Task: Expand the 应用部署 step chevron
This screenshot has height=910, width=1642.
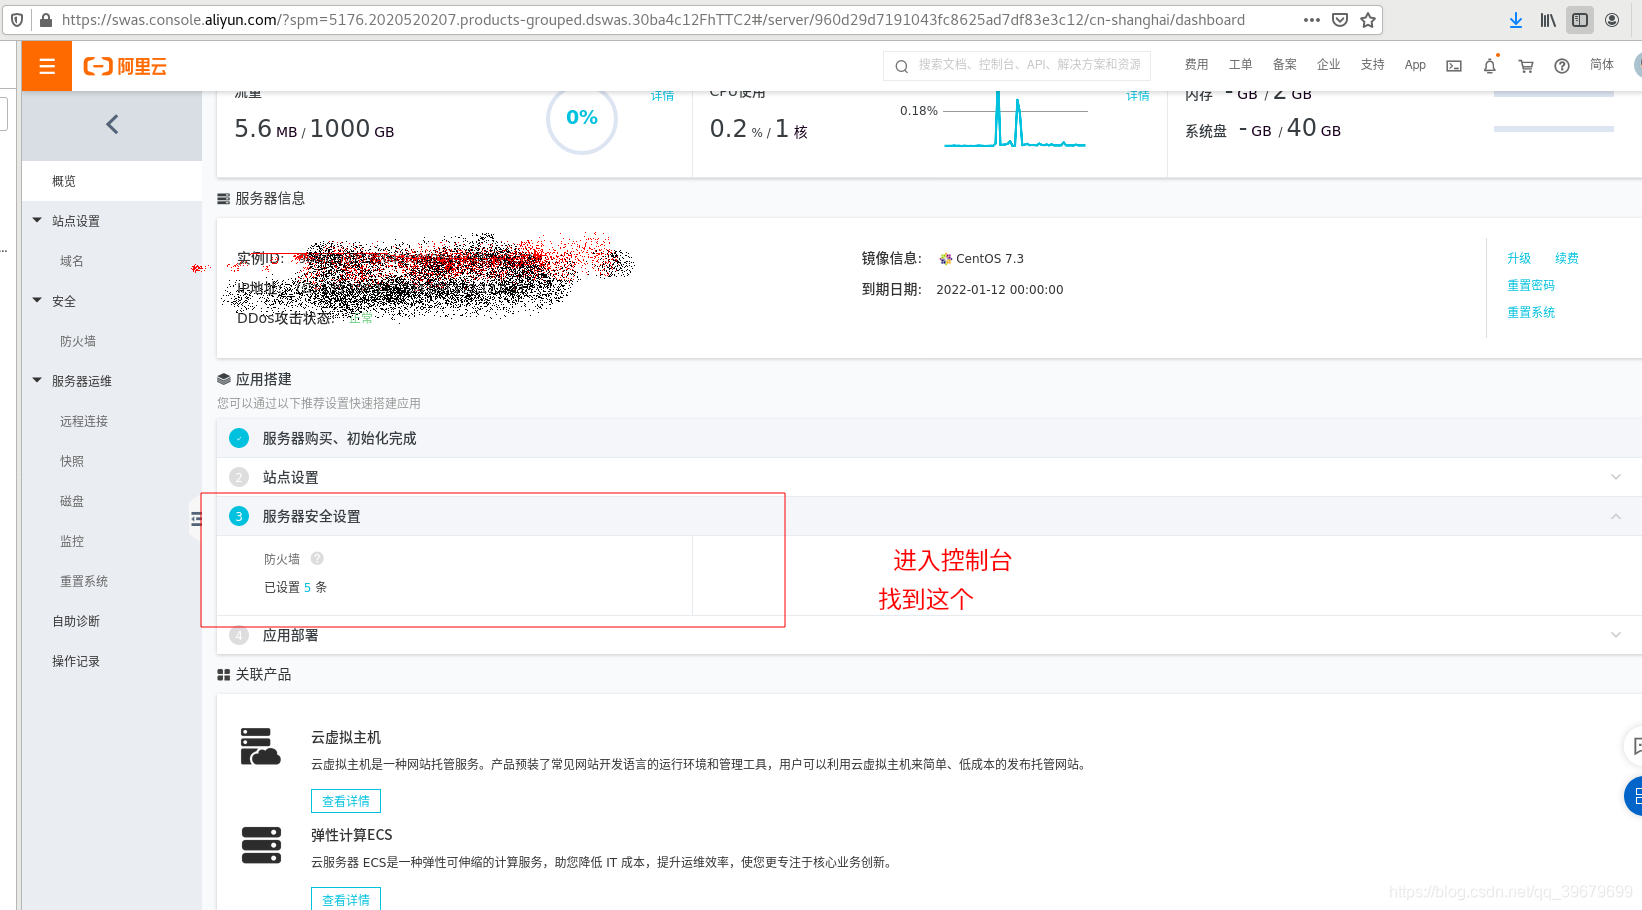Action: click(1616, 635)
